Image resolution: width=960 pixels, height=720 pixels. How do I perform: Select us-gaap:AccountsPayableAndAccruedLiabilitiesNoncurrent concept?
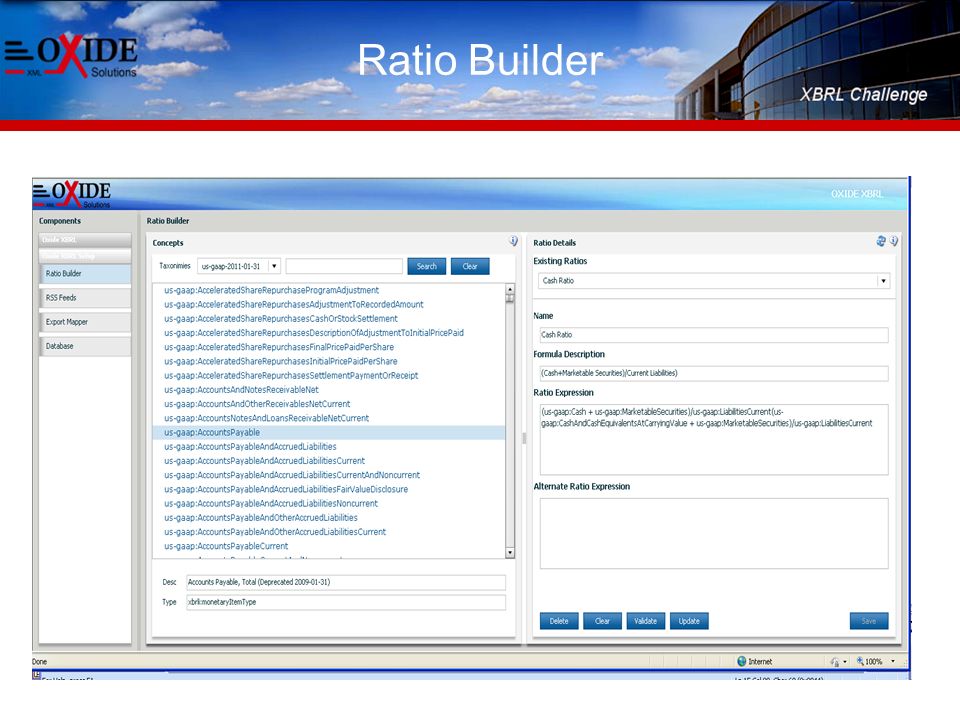click(x=271, y=503)
